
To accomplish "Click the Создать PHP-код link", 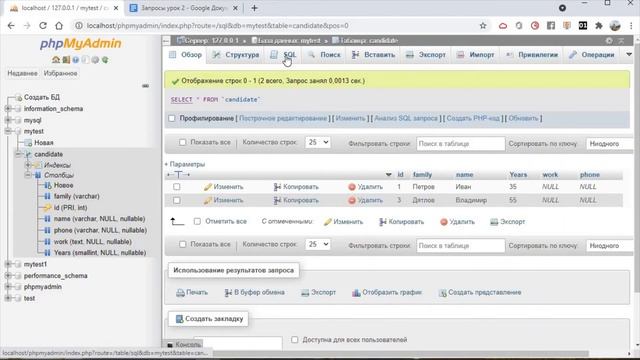I will tap(473, 118).
